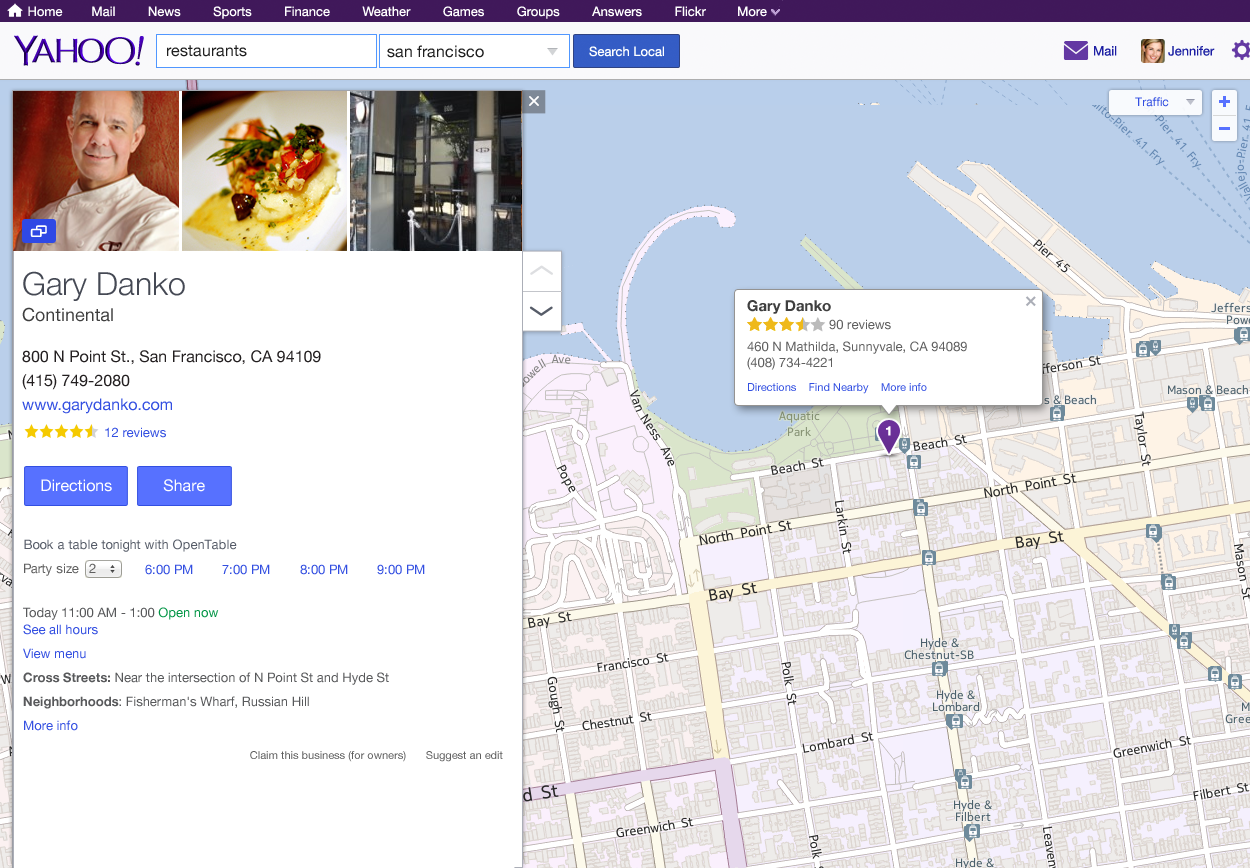Book the 6:00 PM table
This screenshot has height=868, width=1250.
click(x=169, y=570)
